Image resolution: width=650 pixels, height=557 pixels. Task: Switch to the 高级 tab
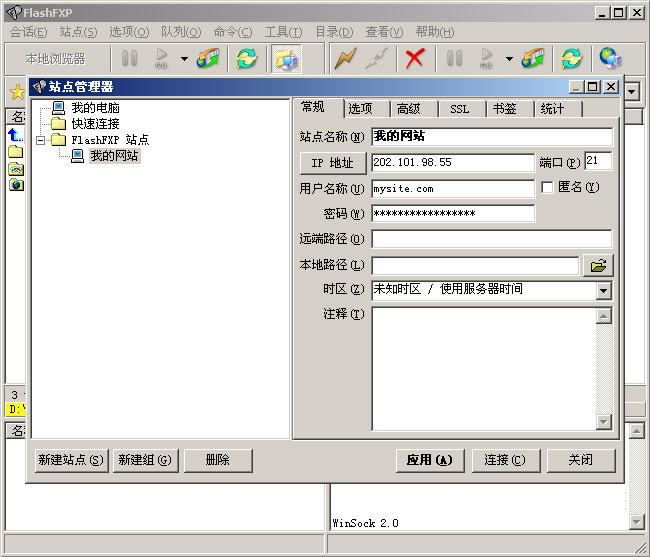pos(408,109)
